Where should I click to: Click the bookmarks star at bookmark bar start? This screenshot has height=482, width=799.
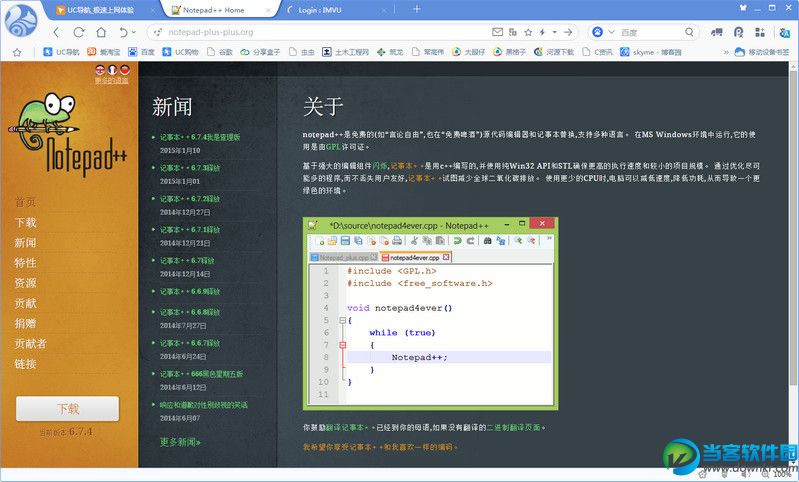coord(17,52)
